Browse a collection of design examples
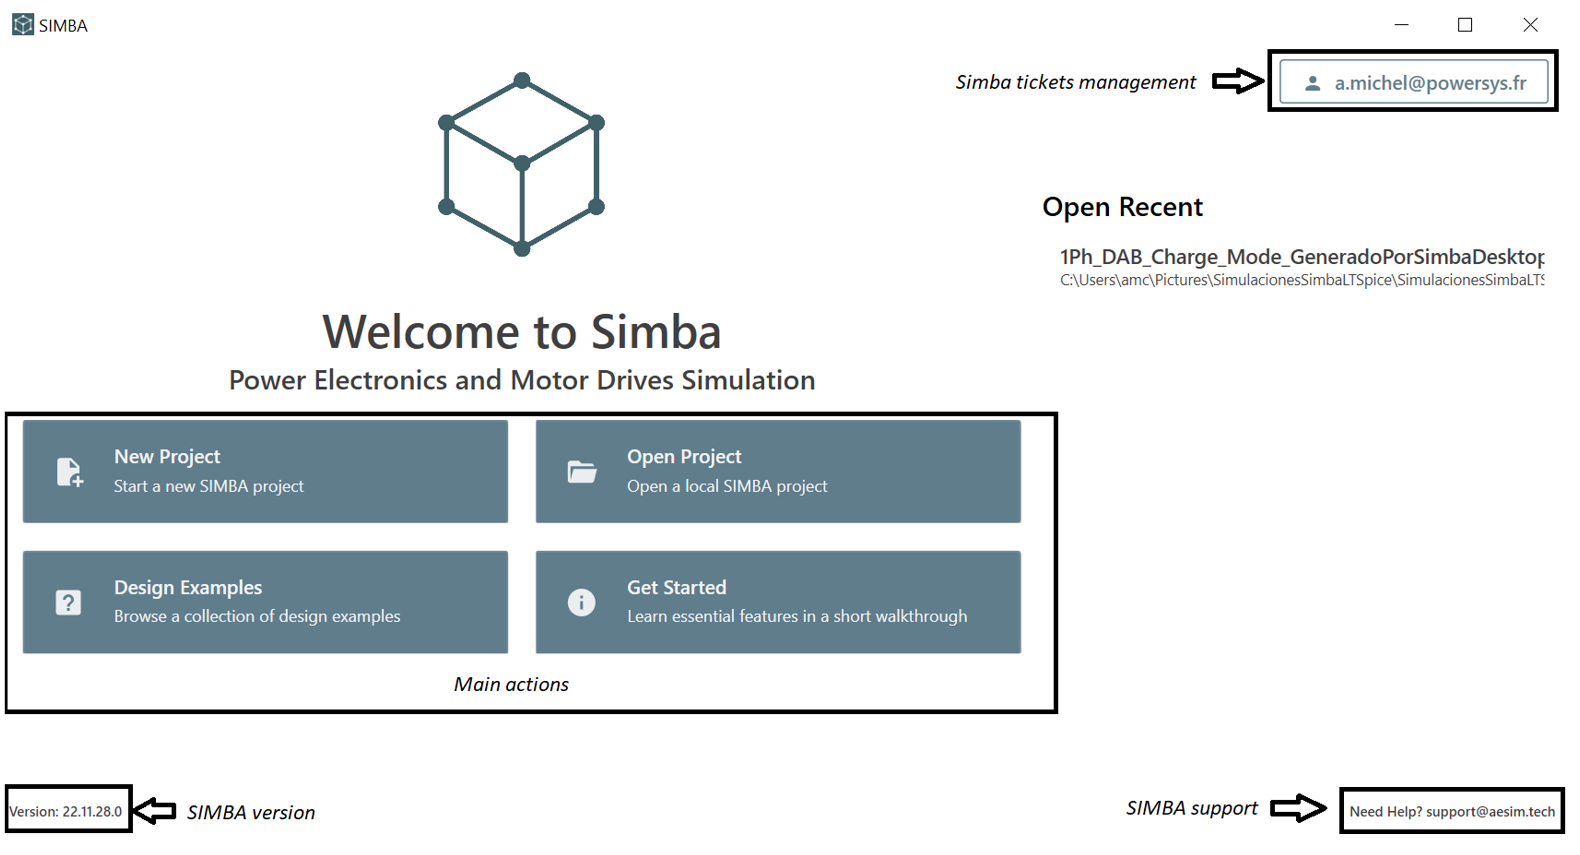Image resolution: width=1580 pixels, height=855 pixels. [x=265, y=602]
